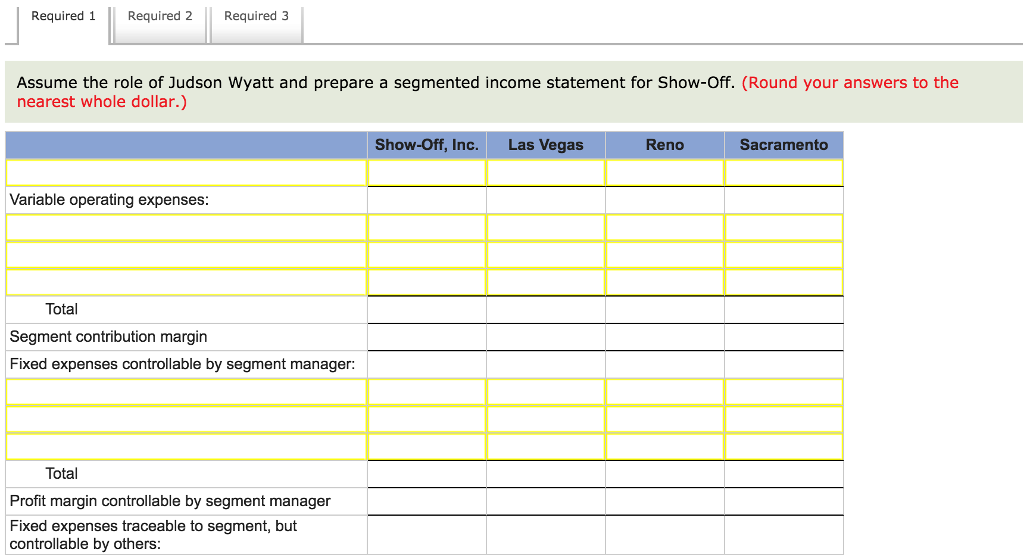Select the second label field under Variable operating expenses
The image size is (1024, 555).
pos(187,255)
